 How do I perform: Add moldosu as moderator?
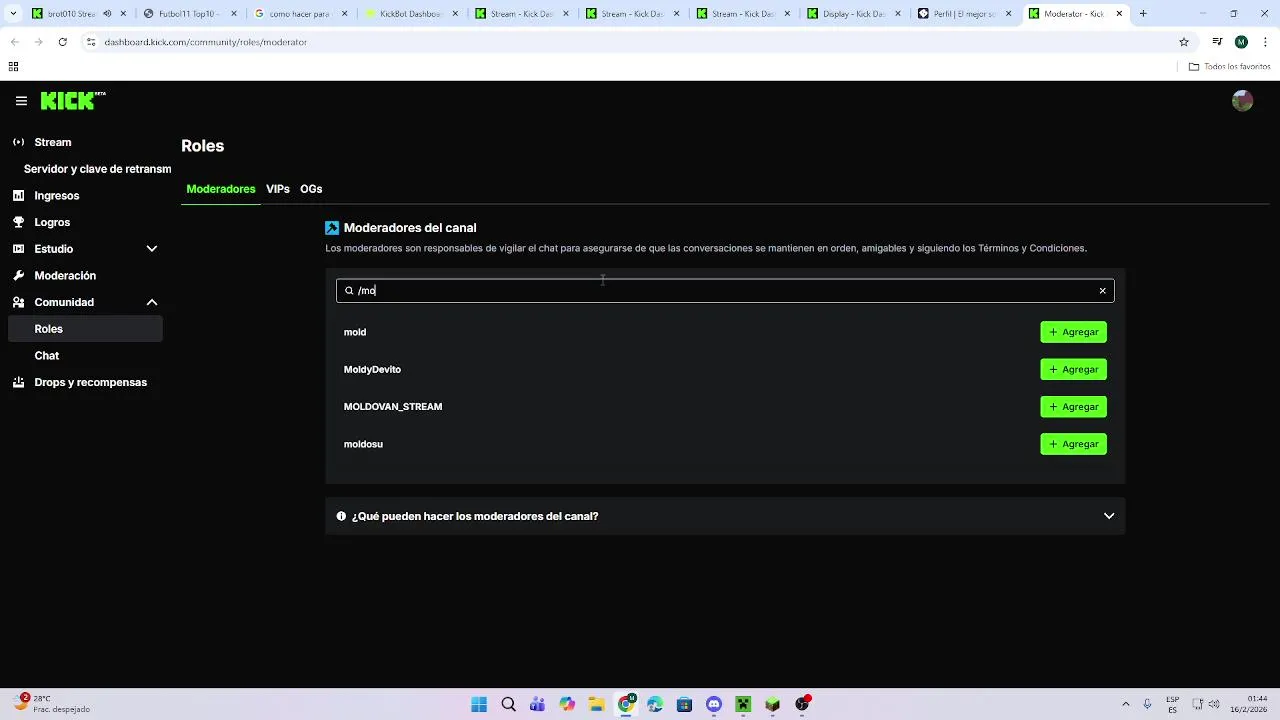tap(1073, 444)
